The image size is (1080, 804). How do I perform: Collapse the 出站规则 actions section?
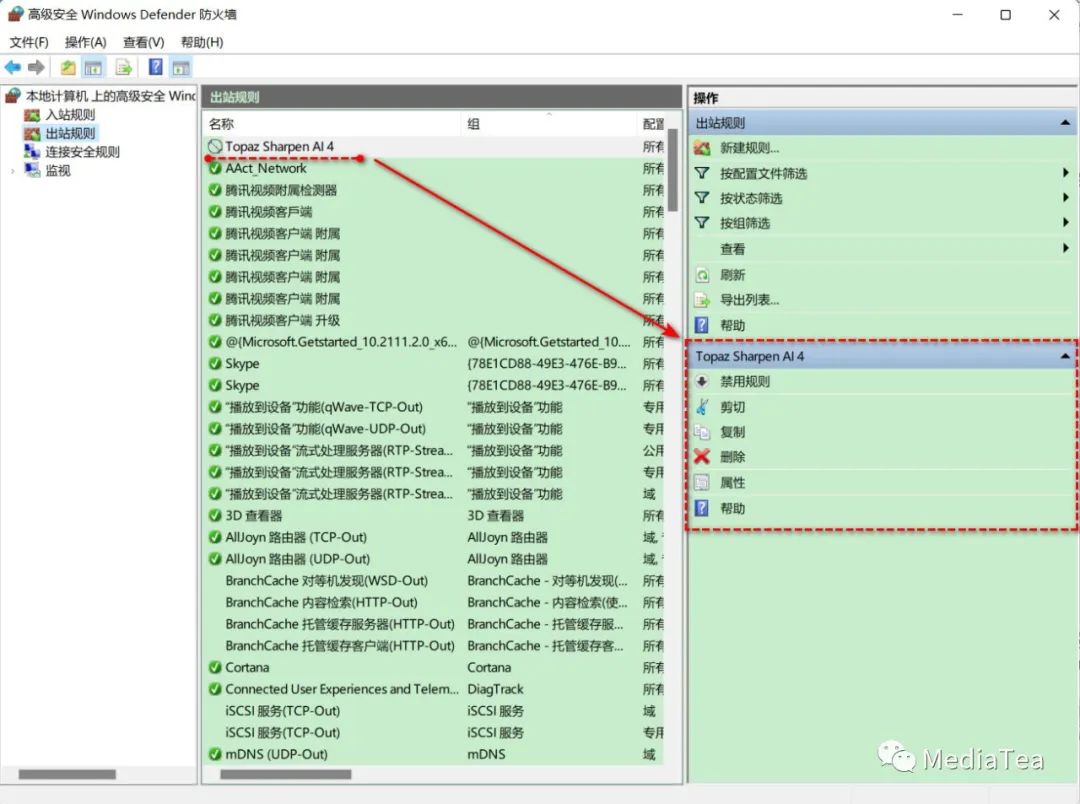click(x=1065, y=123)
